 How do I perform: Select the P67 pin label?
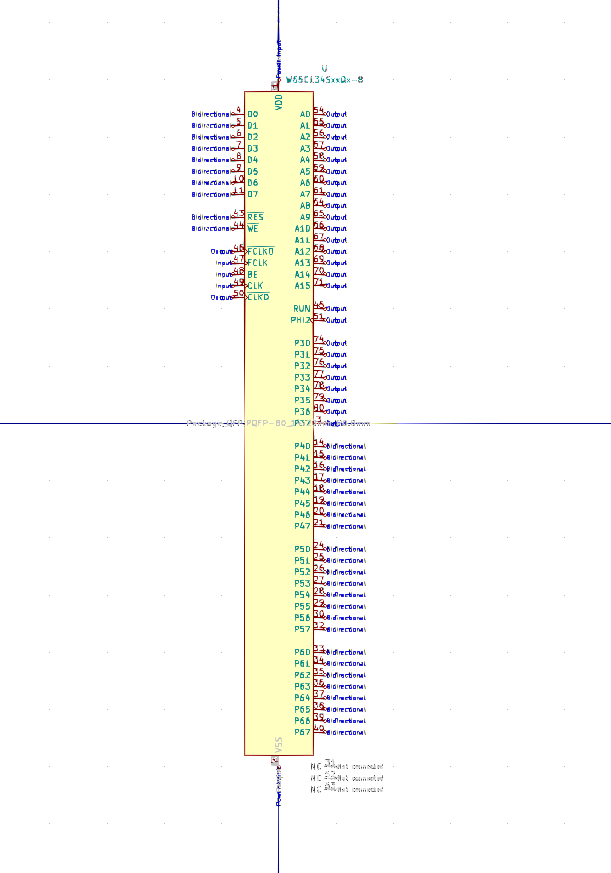[302, 732]
